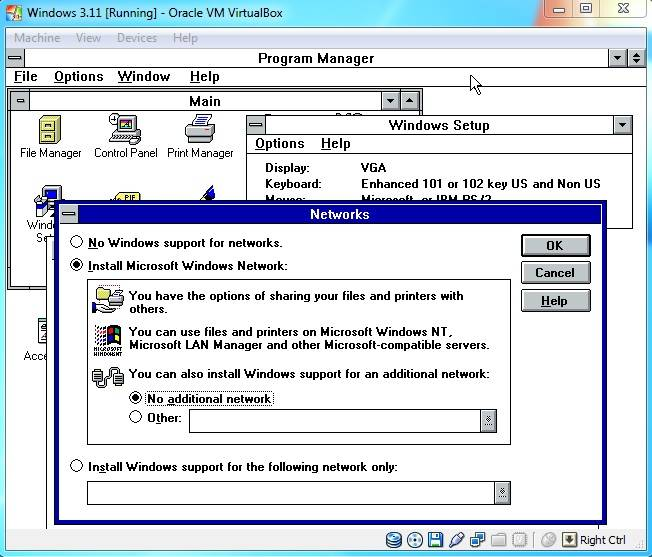The image size is (652, 557).
Task: Choose the Other additional network option
Action: point(136,418)
